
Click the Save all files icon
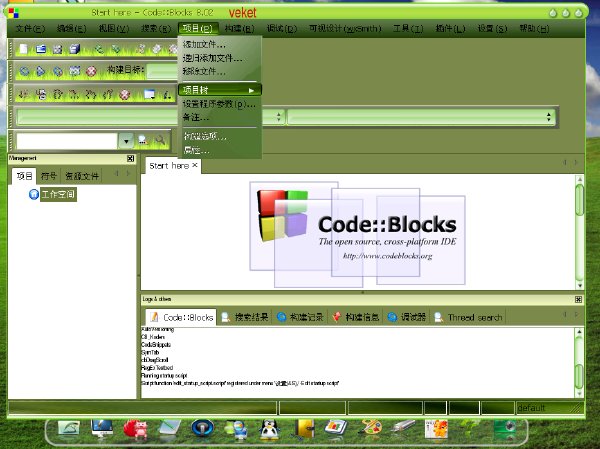(75, 49)
